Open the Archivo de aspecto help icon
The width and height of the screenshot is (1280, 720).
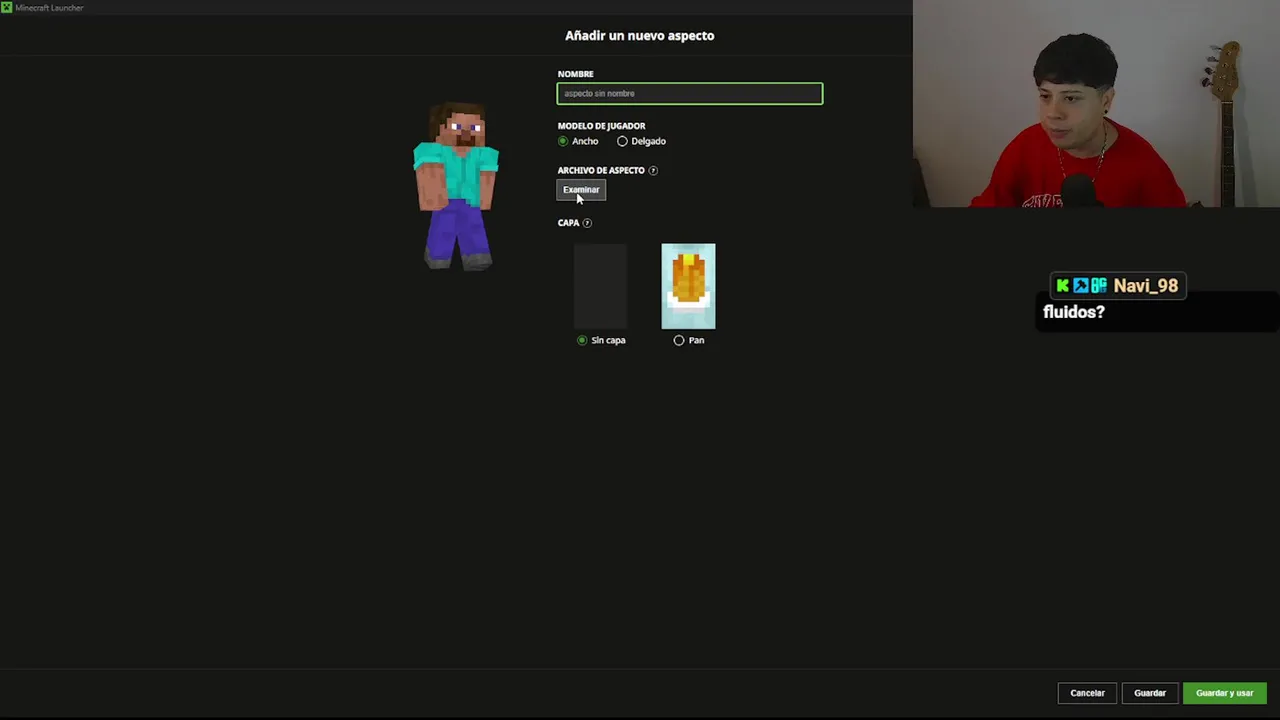pos(653,170)
